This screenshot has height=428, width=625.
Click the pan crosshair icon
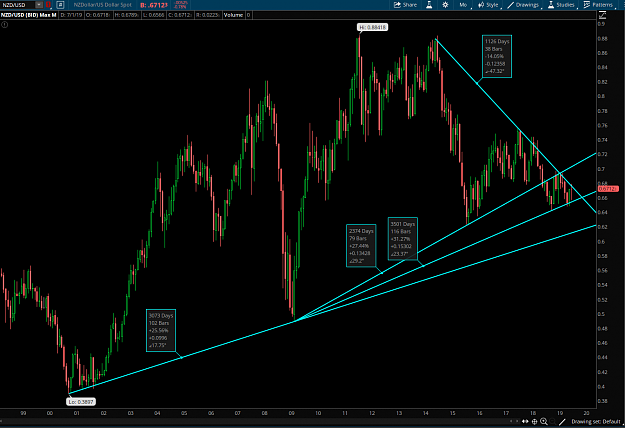pos(535,421)
